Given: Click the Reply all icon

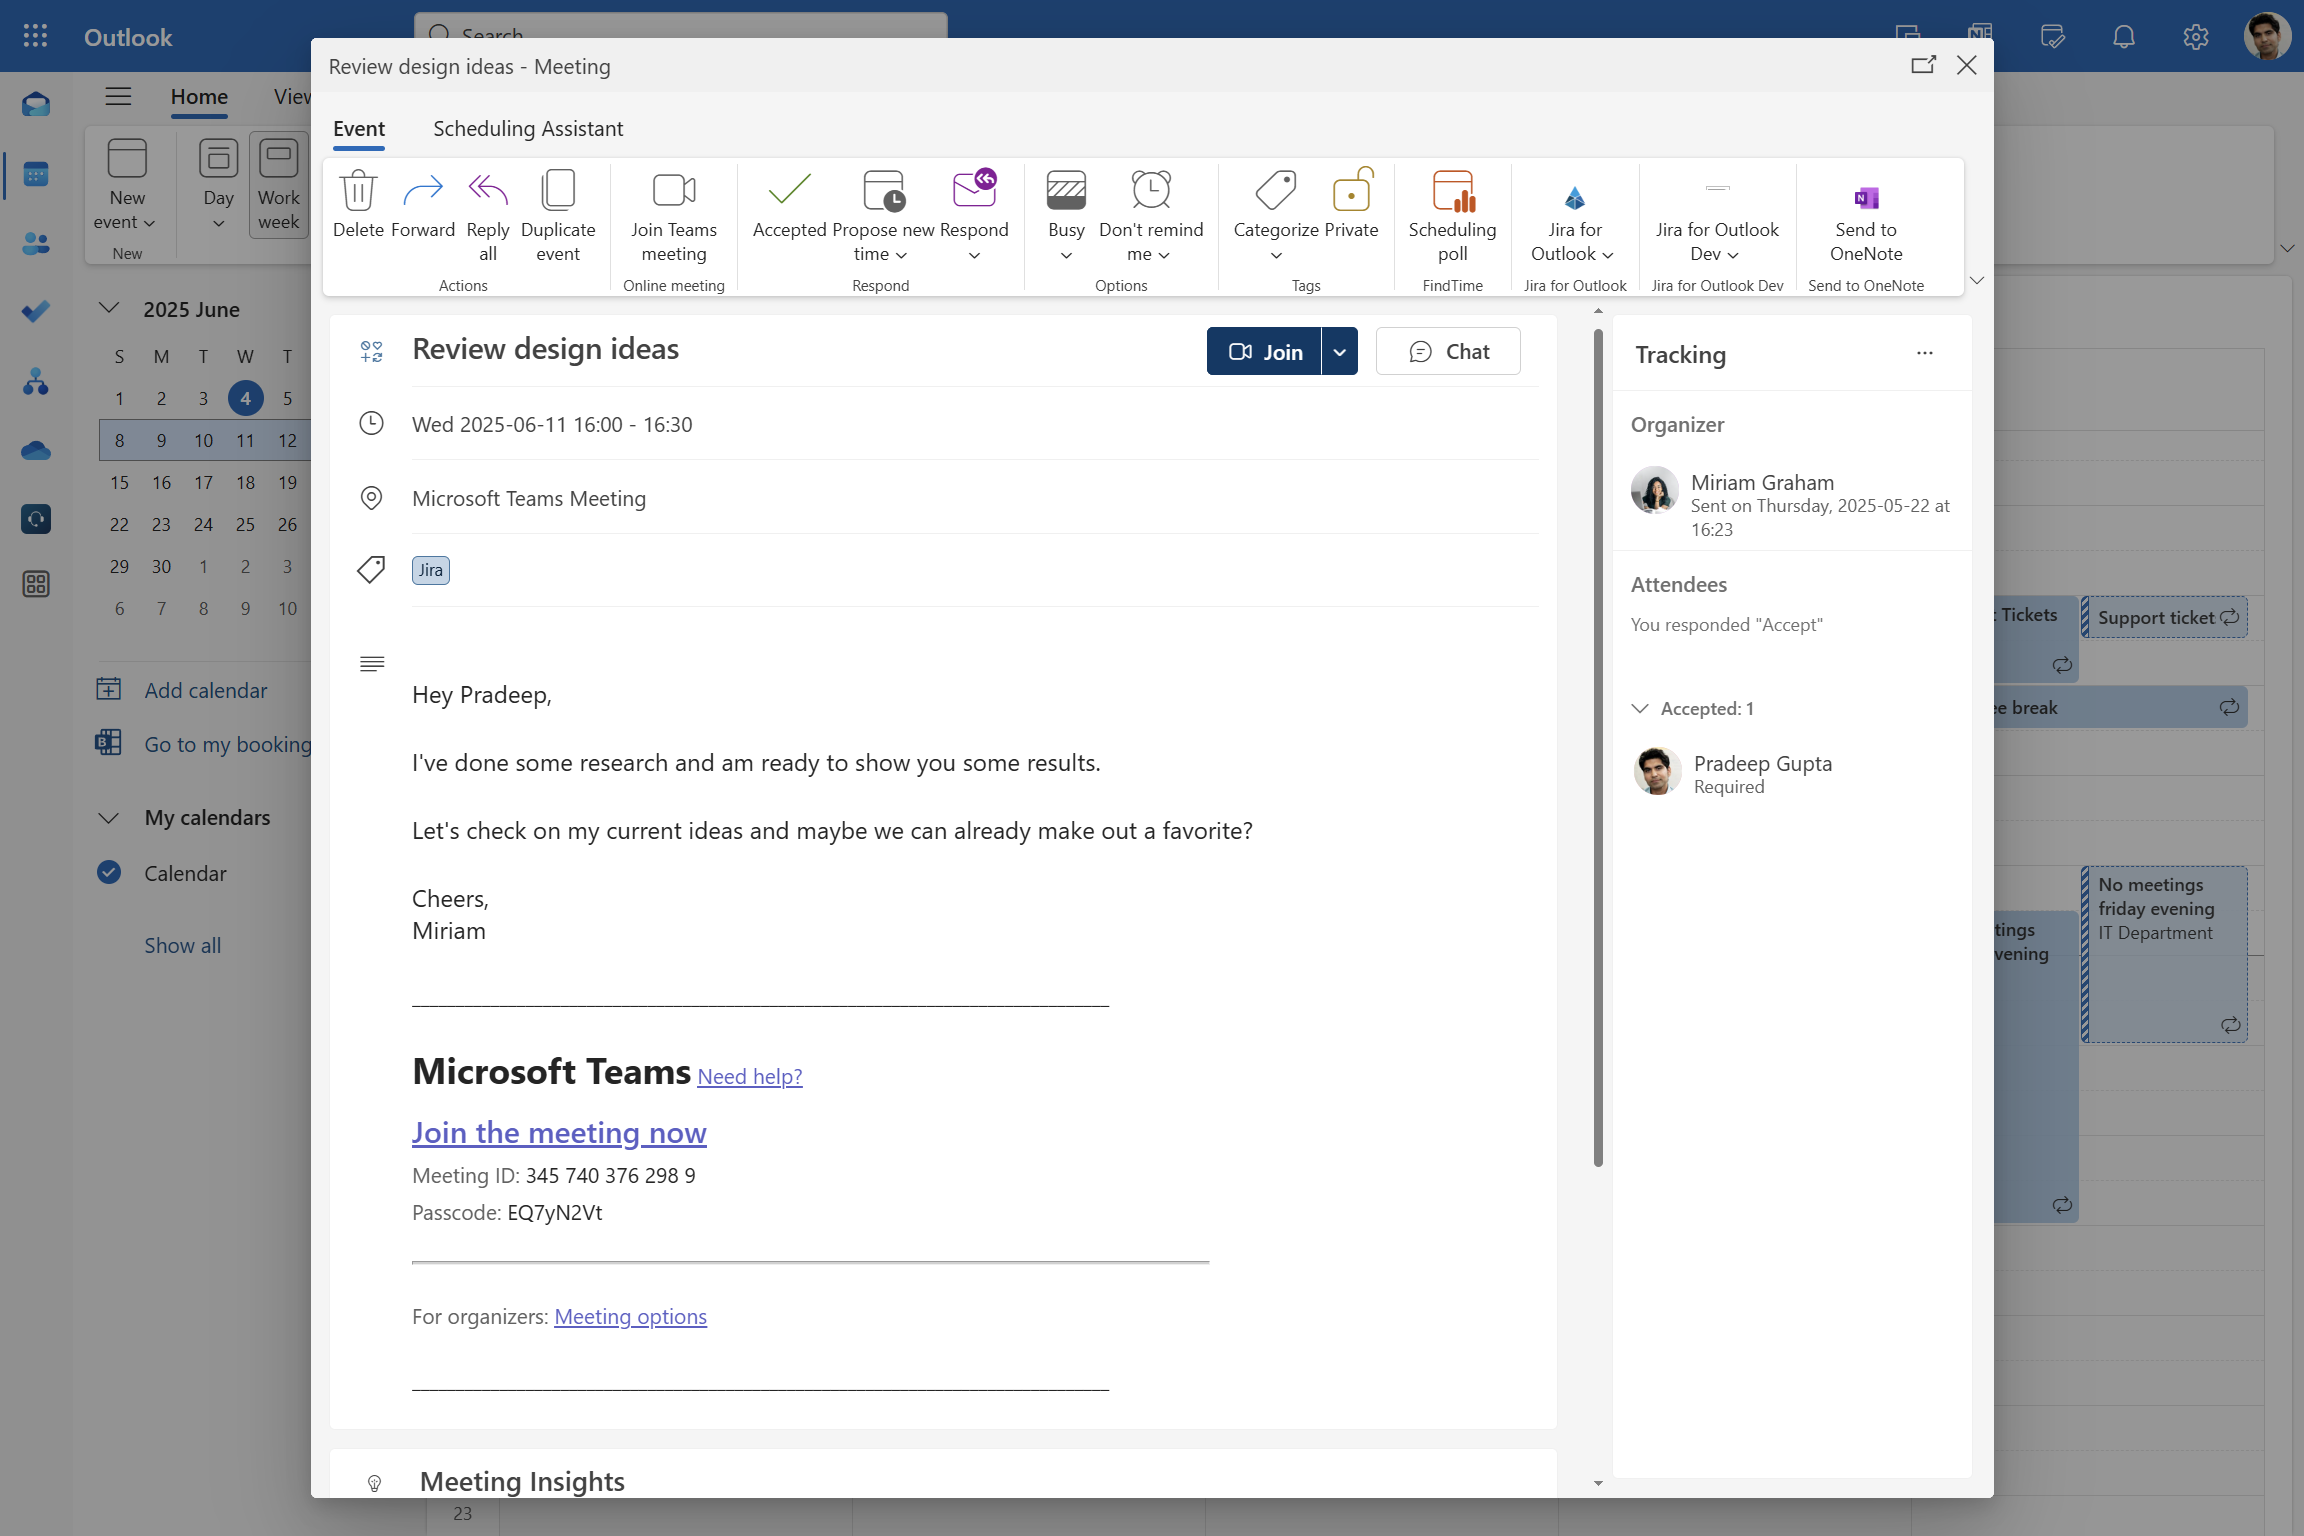Looking at the screenshot, I should pyautogui.click(x=487, y=191).
